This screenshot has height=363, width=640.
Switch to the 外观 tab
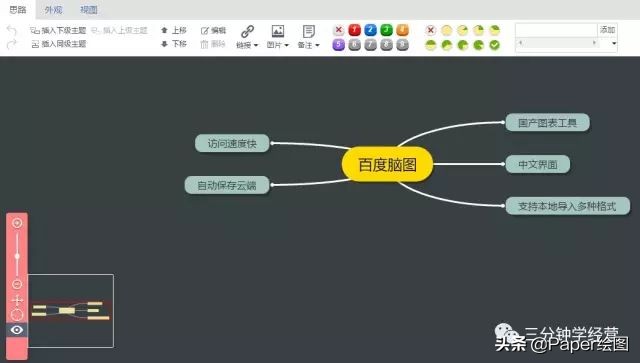pos(53,9)
